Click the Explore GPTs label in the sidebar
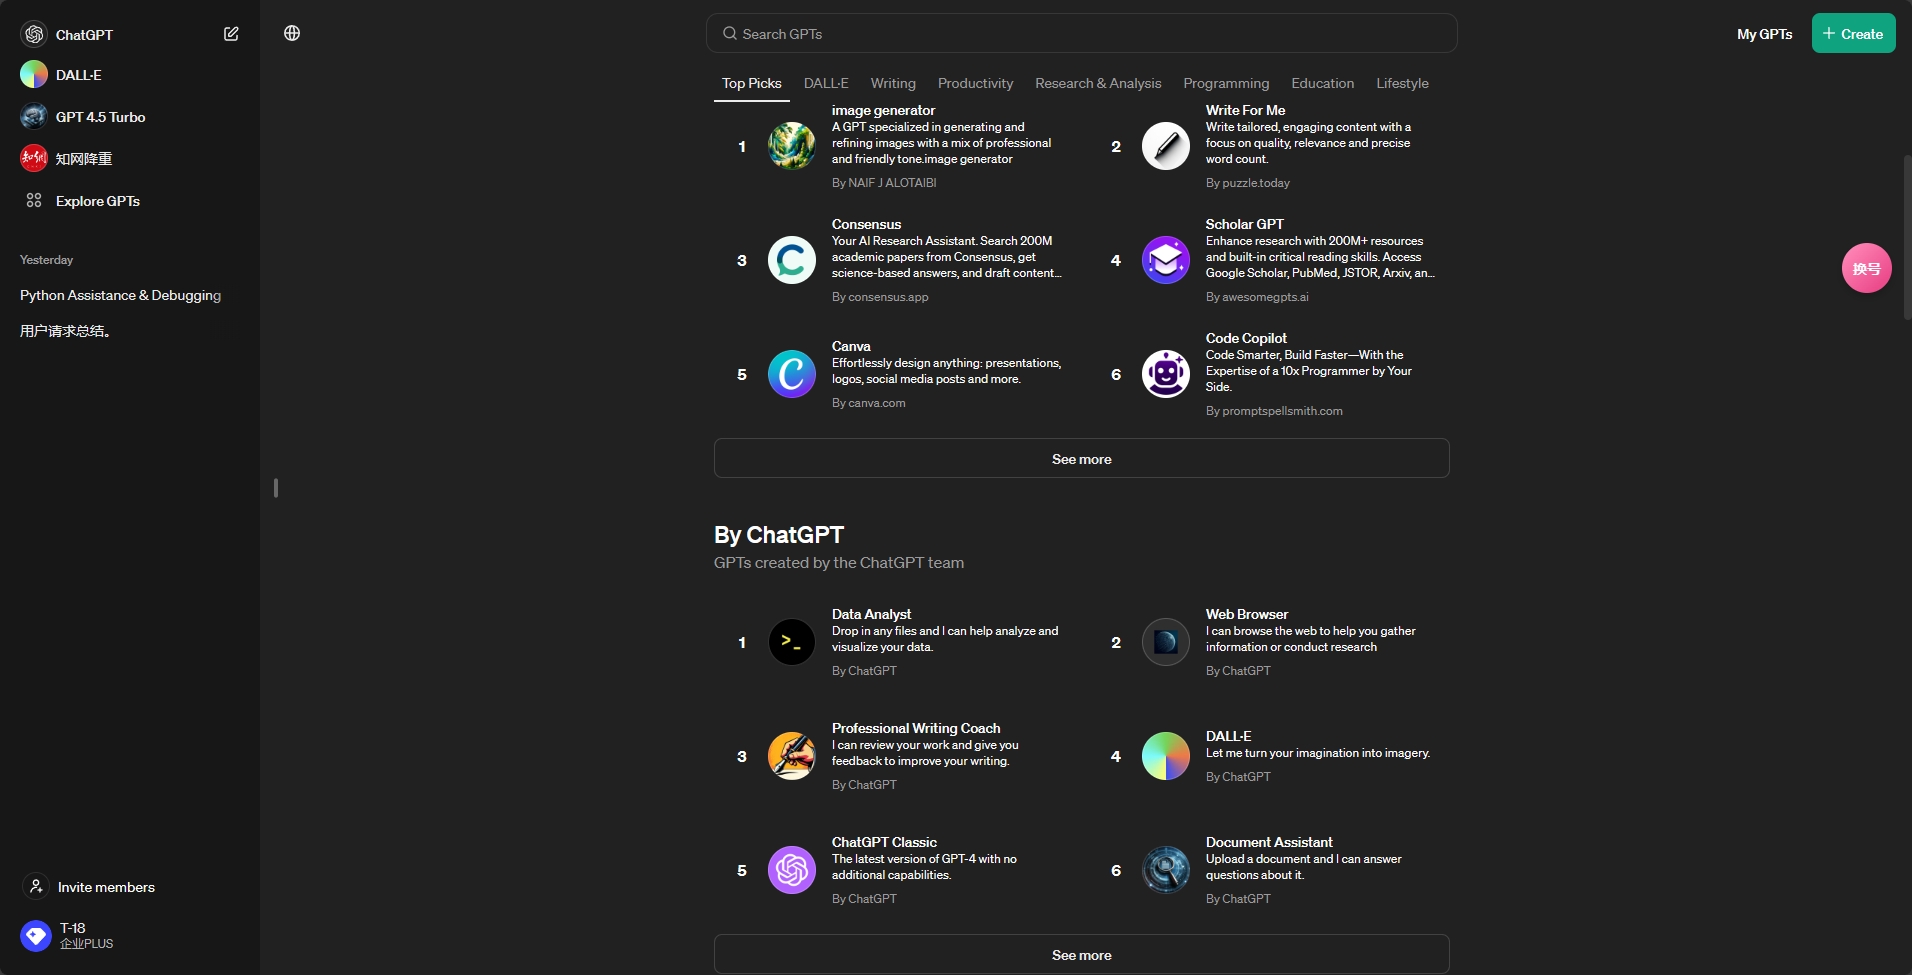The image size is (1912, 975). [98, 201]
